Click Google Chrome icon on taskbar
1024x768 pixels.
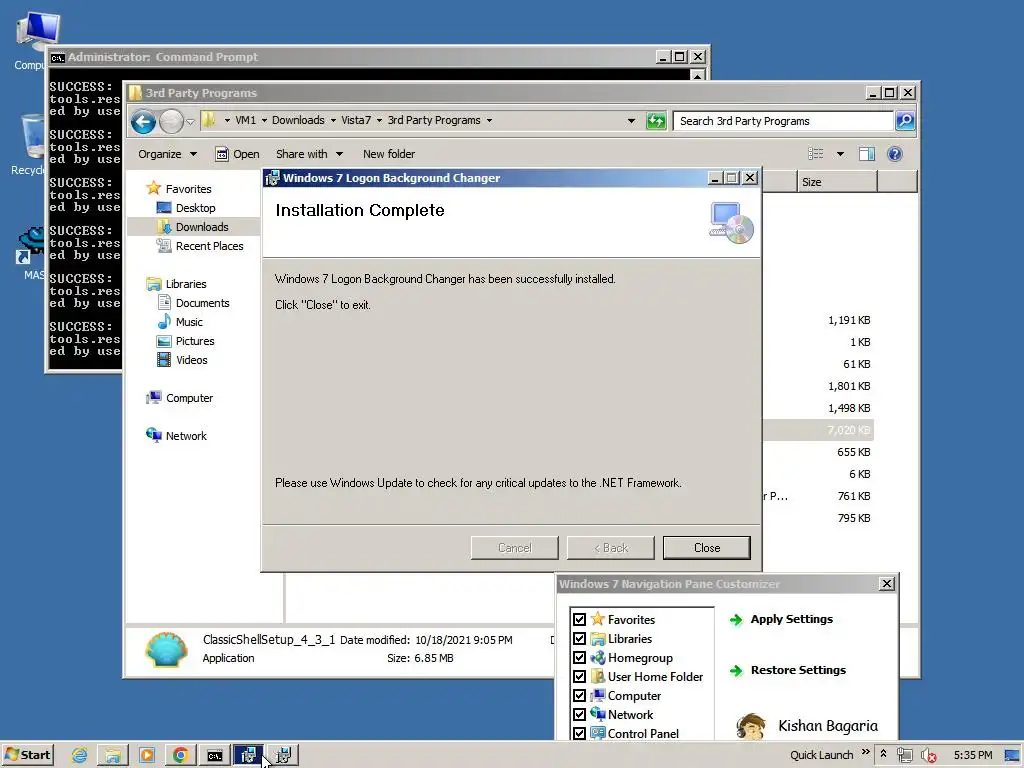tap(180, 756)
